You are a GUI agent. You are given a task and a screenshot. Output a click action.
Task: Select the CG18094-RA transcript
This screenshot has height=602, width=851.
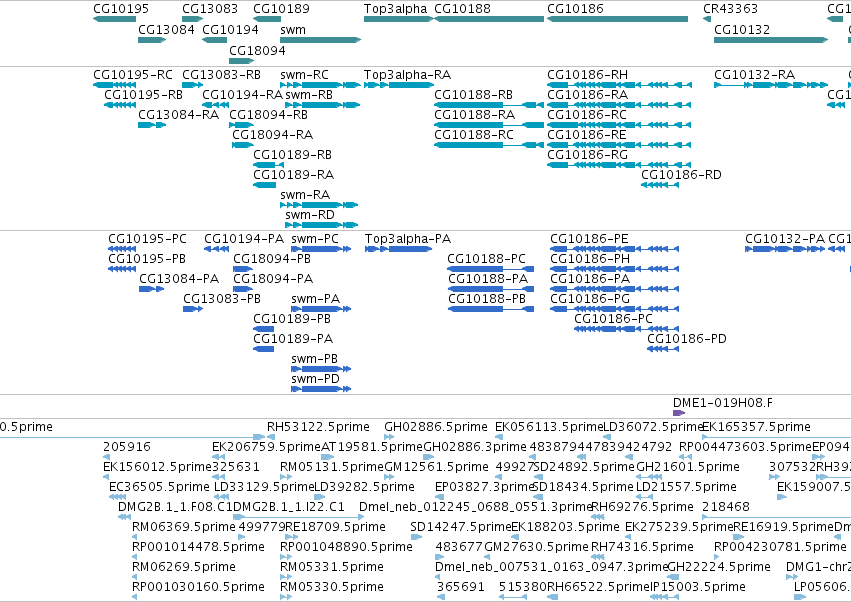pyautogui.click(x=243, y=145)
